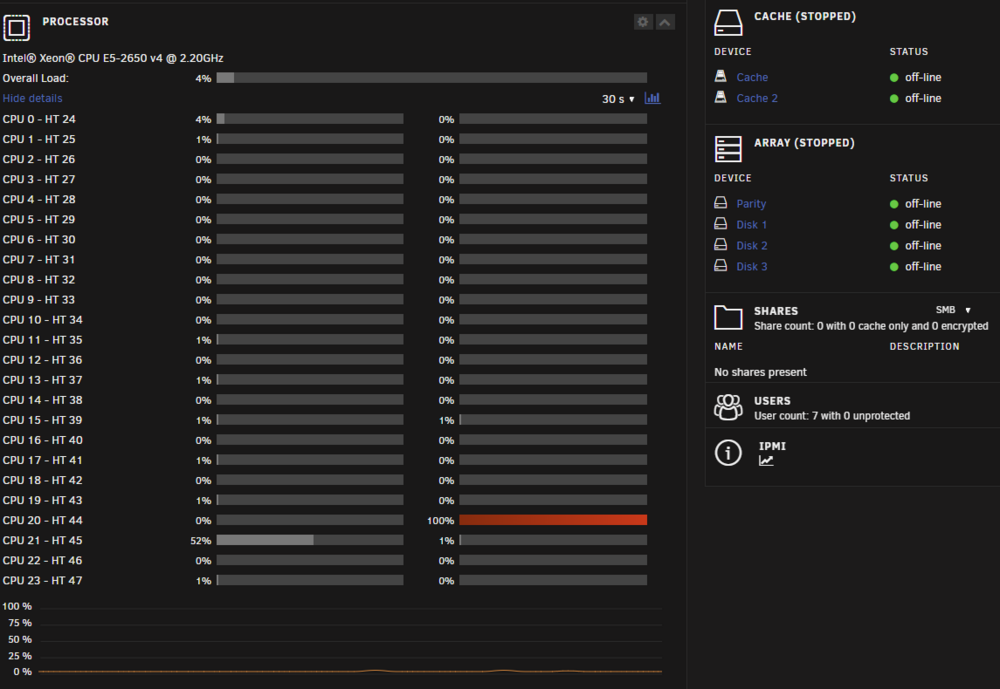Hide CPU details link
Image resolution: width=1000 pixels, height=689 pixels.
tap(33, 98)
